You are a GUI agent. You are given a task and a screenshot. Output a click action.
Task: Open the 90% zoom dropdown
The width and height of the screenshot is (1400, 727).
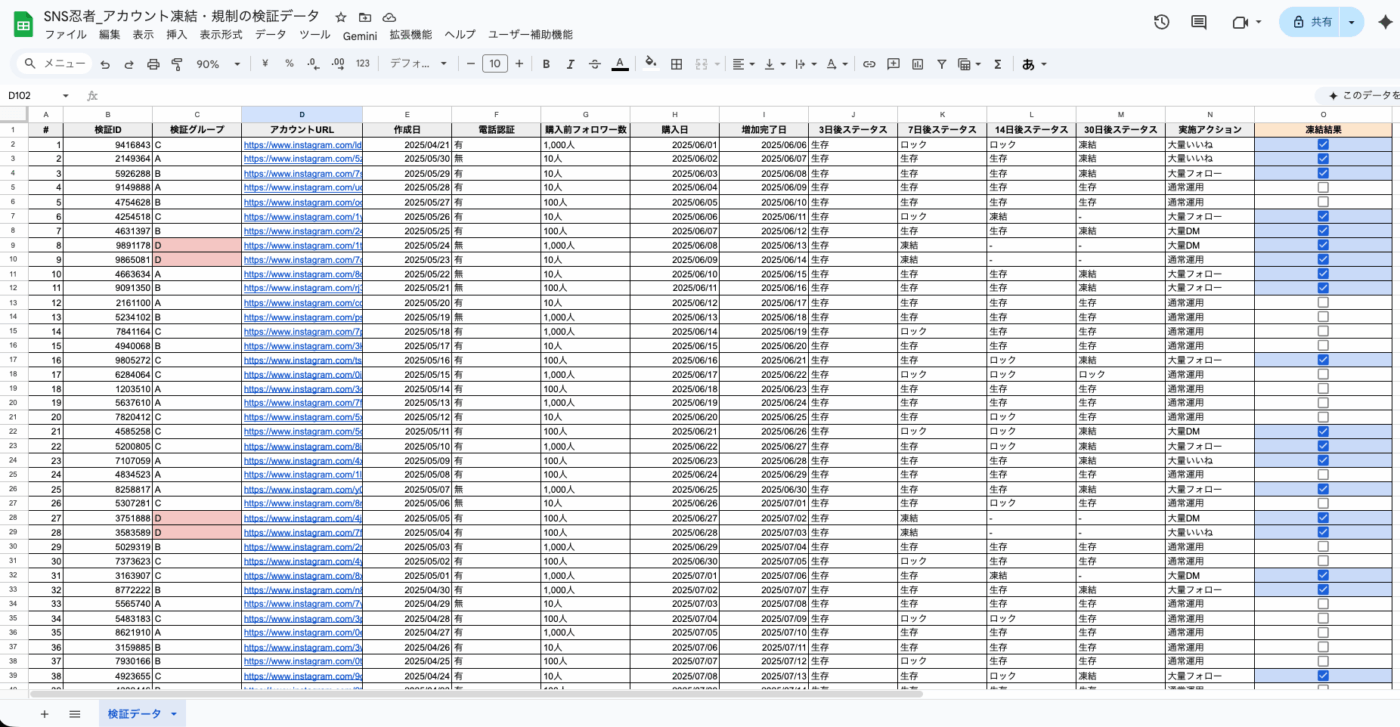coord(216,64)
